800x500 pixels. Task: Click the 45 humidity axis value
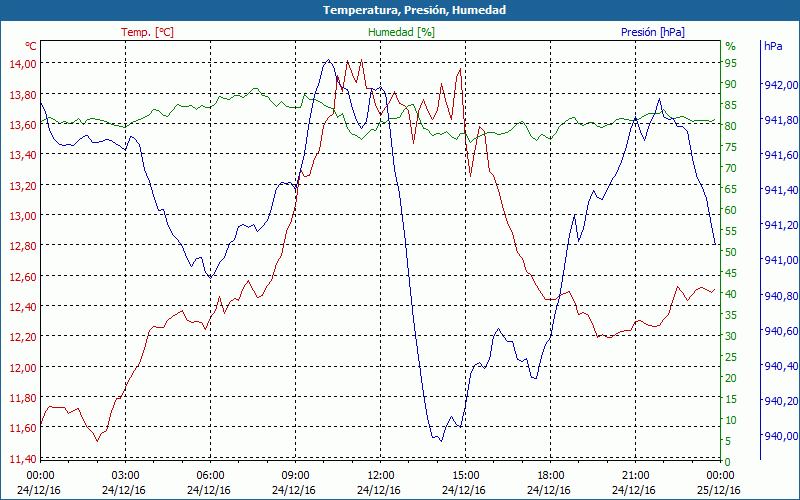(731, 273)
